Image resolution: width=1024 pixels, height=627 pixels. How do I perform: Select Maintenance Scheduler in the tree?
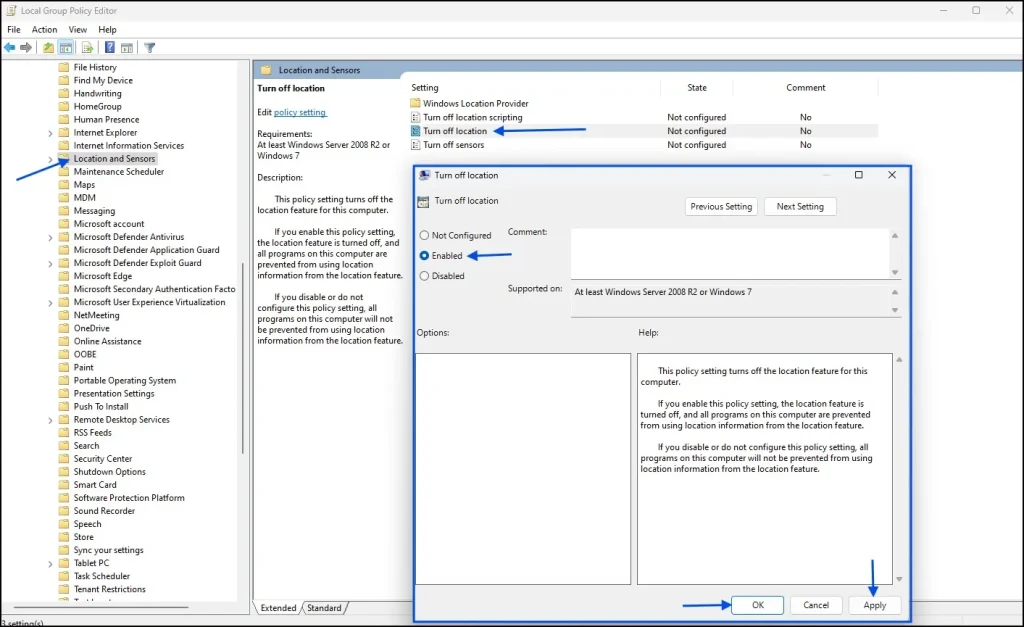[x=119, y=171]
